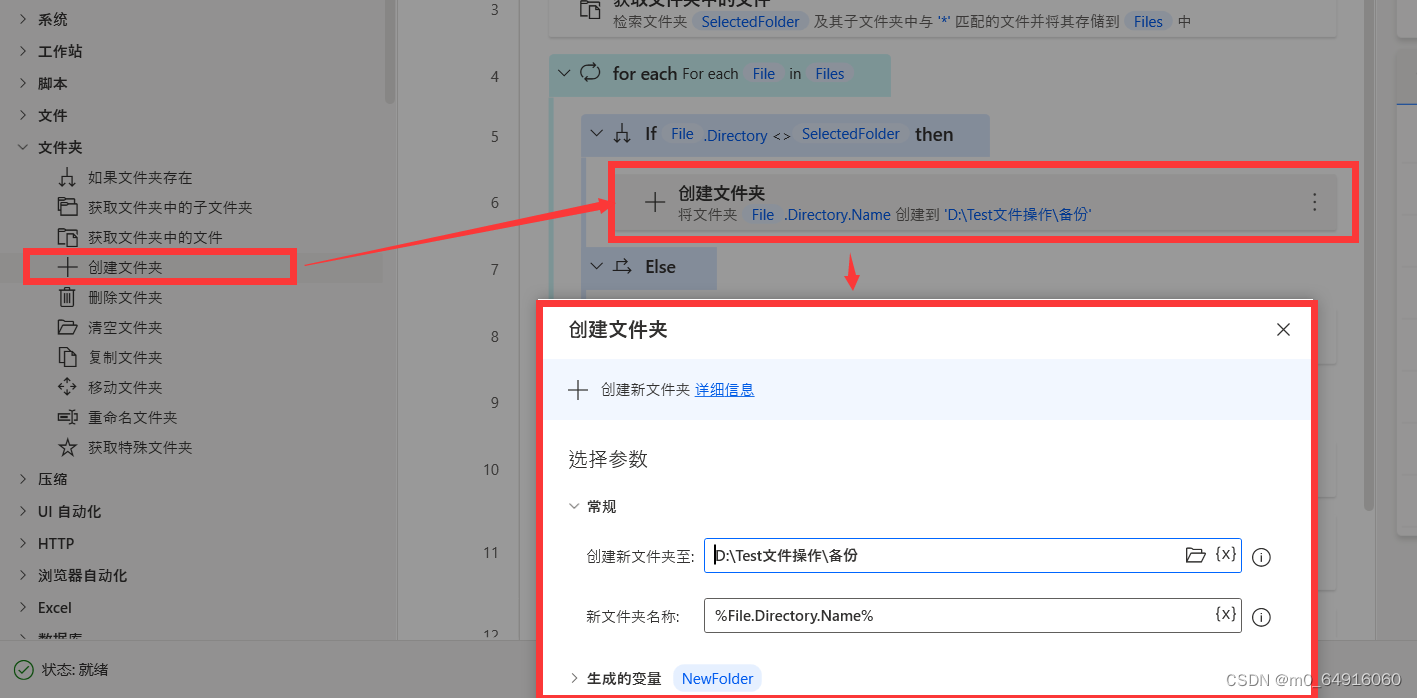
Task: Click the Else branch header
Action: (x=662, y=266)
